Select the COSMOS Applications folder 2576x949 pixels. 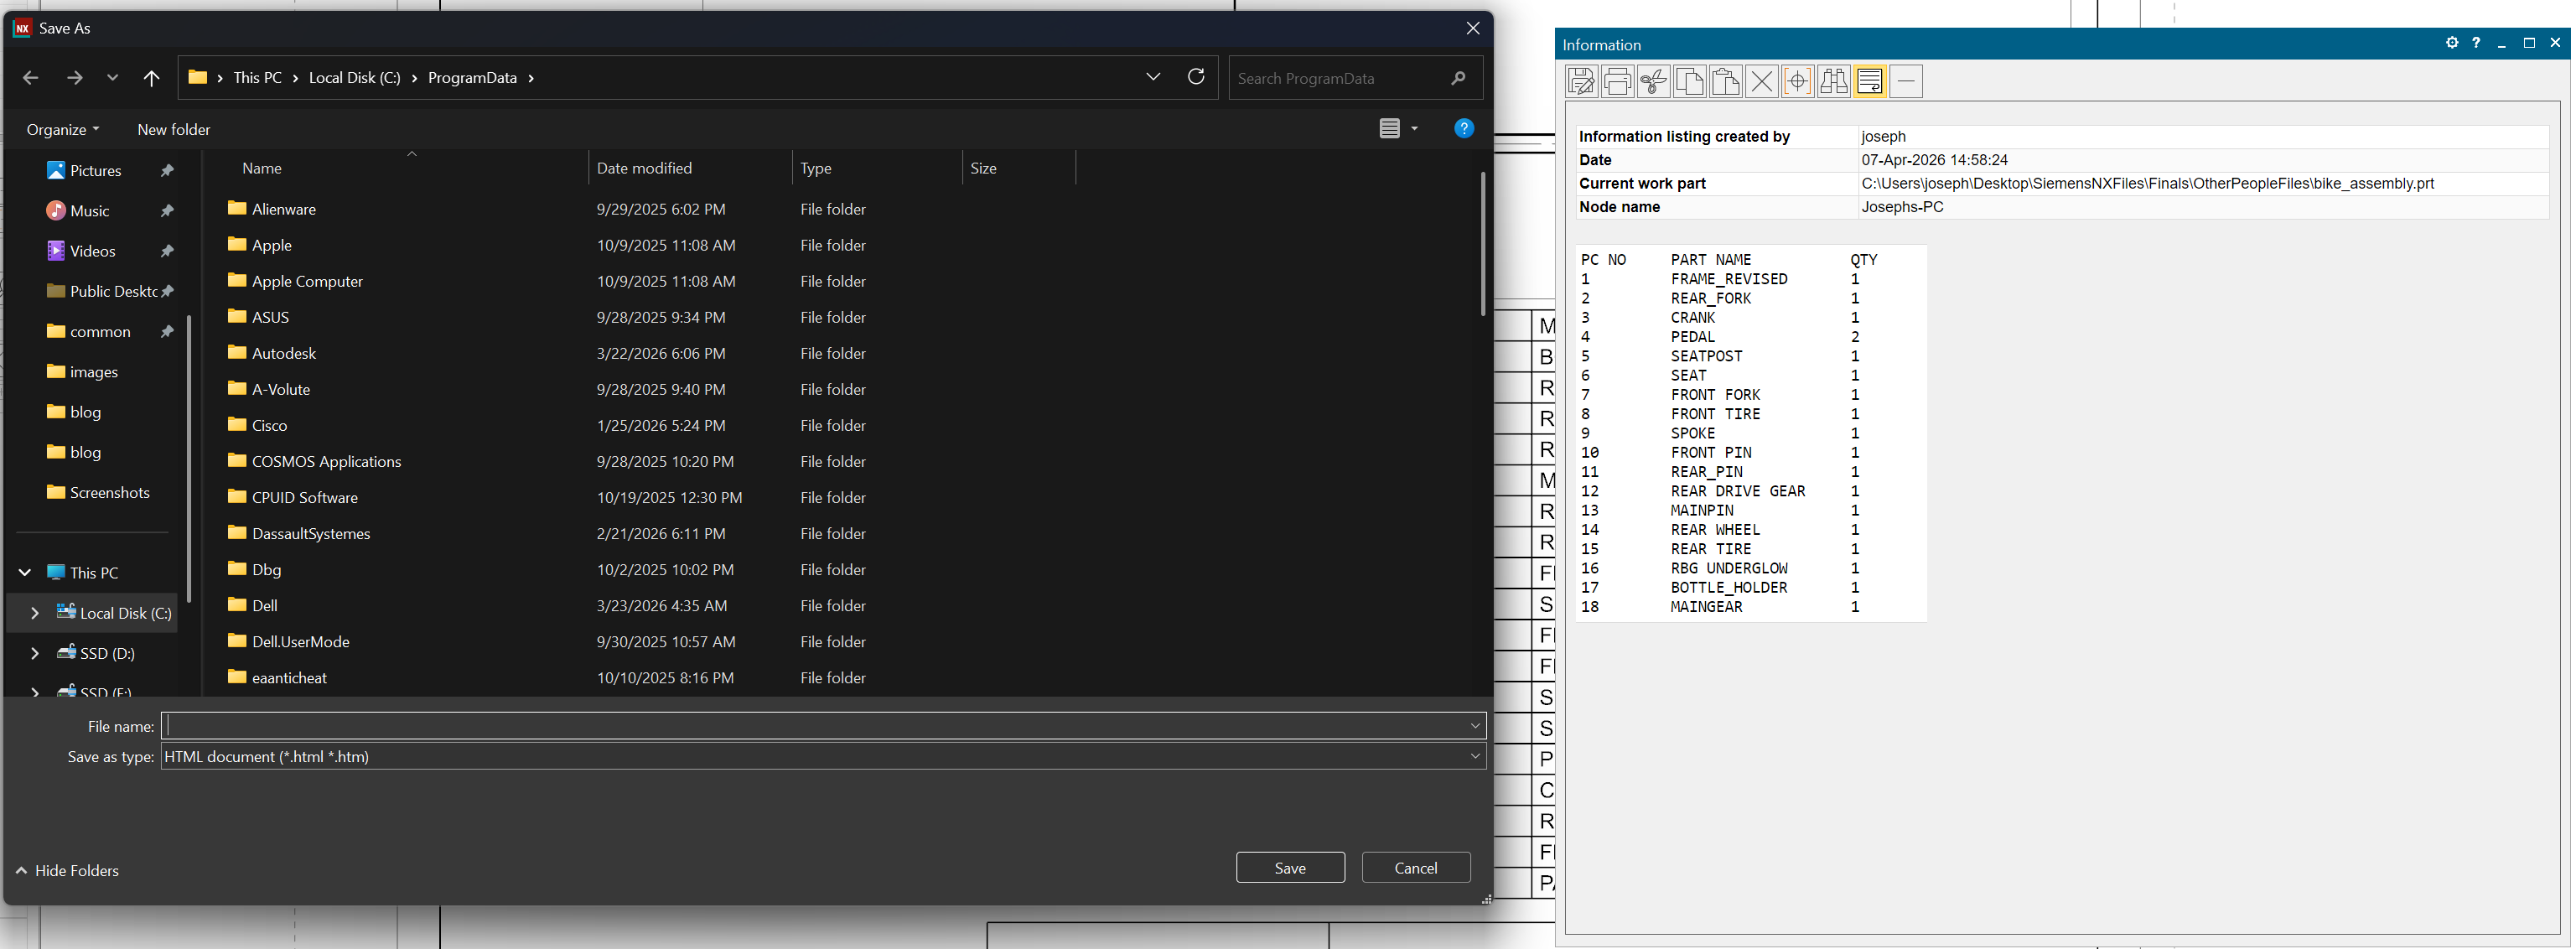coord(326,461)
